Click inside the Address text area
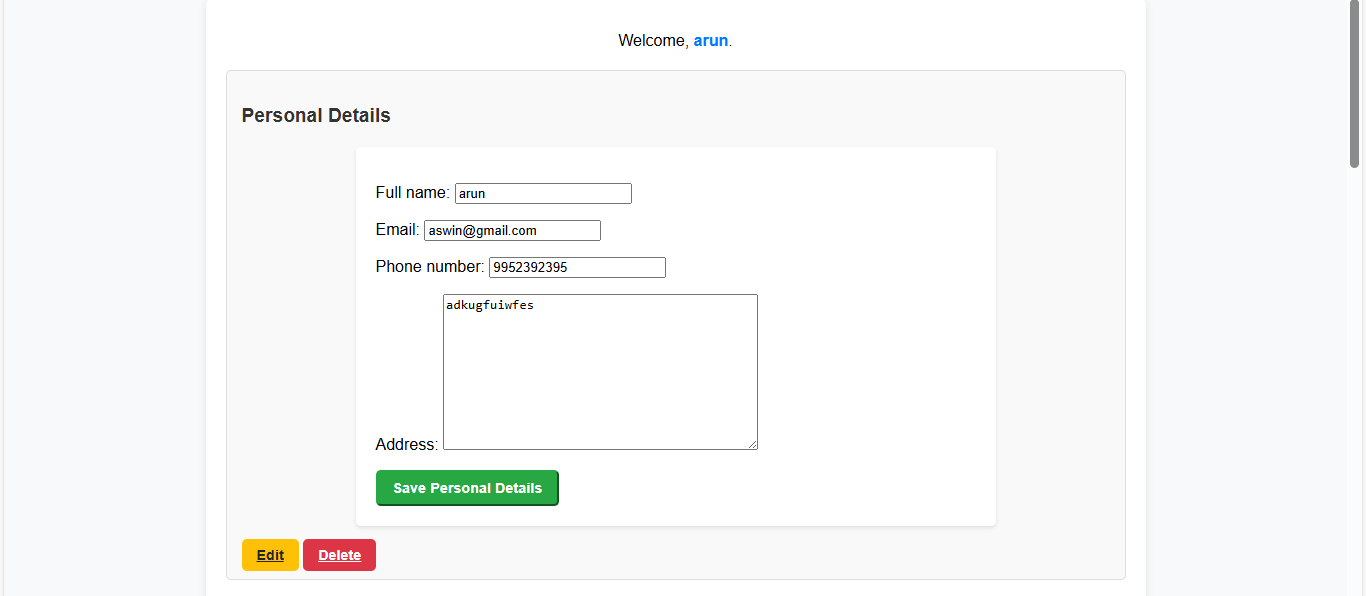This screenshot has height=596, width=1366. 600,372
